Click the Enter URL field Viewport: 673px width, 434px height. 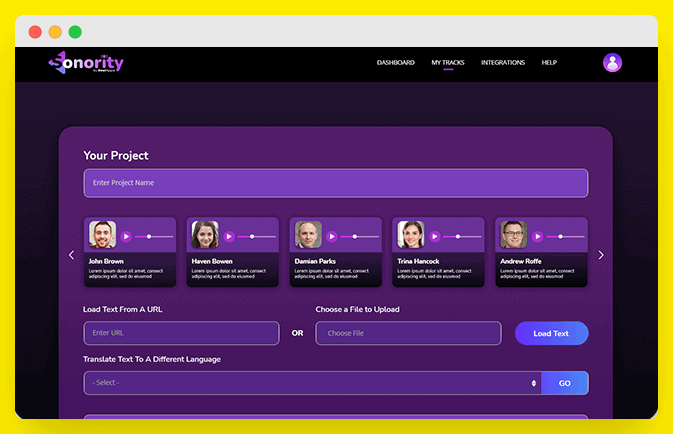coord(182,333)
